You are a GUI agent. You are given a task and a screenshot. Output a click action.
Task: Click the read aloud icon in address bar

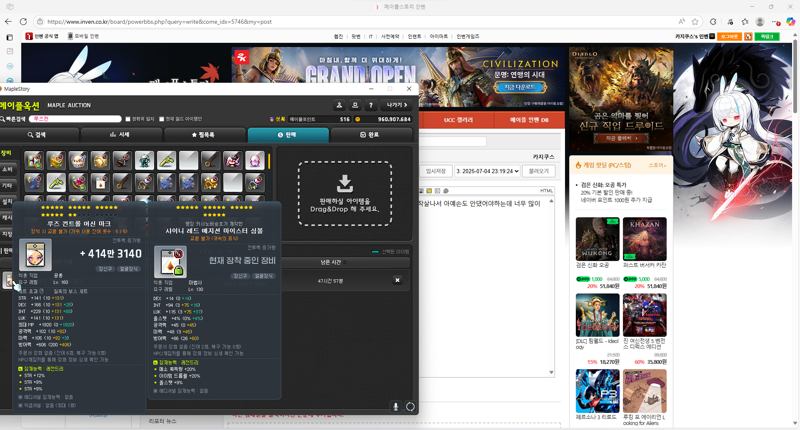click(x=682, y=21)
